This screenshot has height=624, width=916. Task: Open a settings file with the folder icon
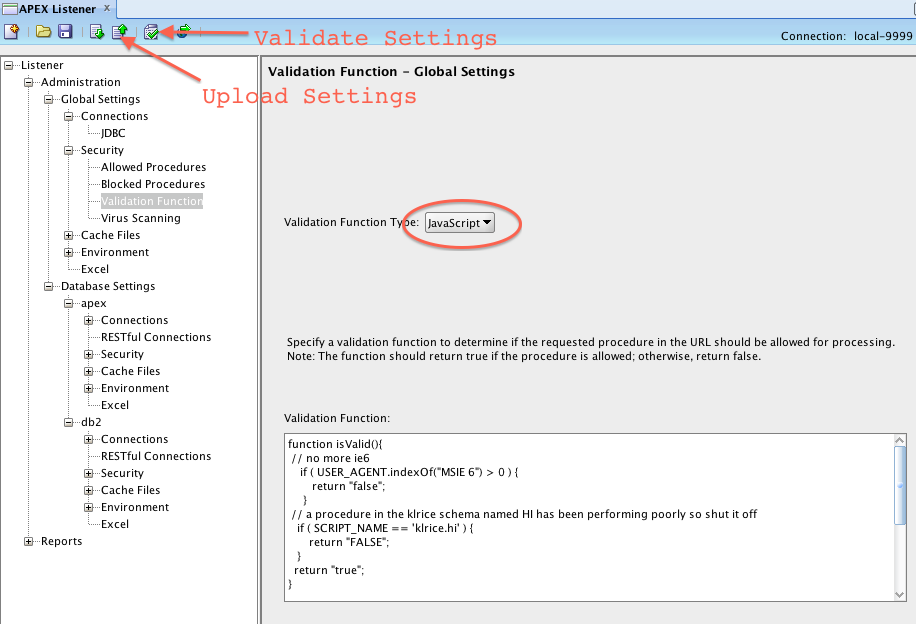[43, 32]
